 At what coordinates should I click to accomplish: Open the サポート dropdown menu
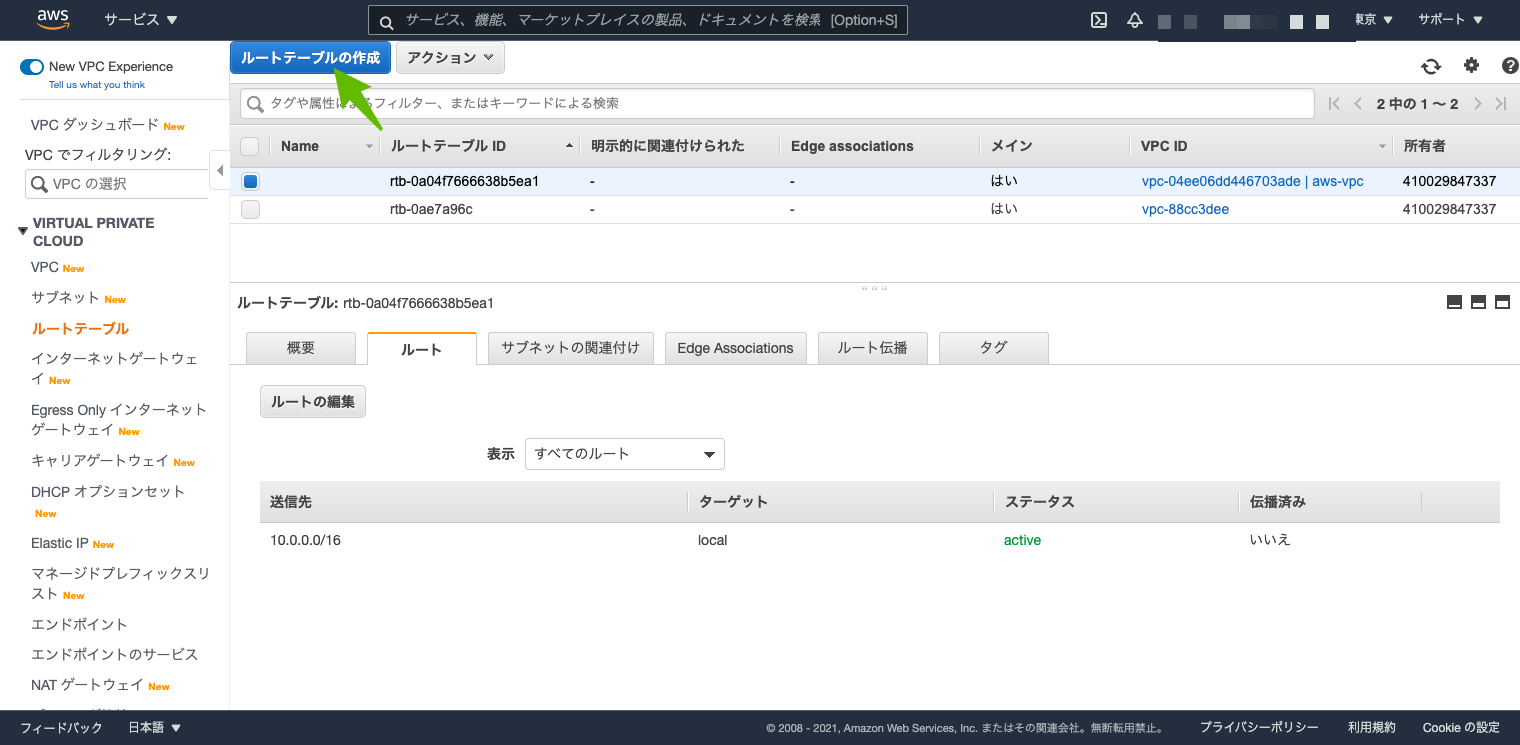click(x=1451, y=20)
